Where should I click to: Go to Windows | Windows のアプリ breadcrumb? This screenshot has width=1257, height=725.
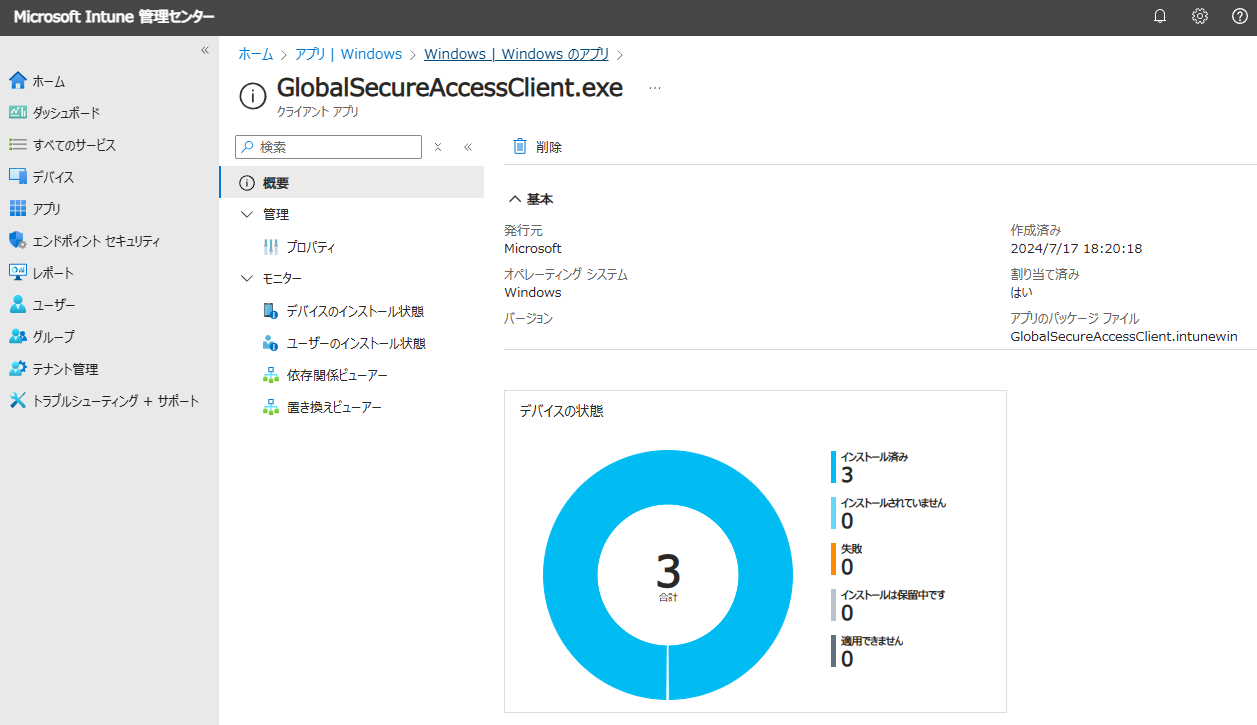coord(516,54)
